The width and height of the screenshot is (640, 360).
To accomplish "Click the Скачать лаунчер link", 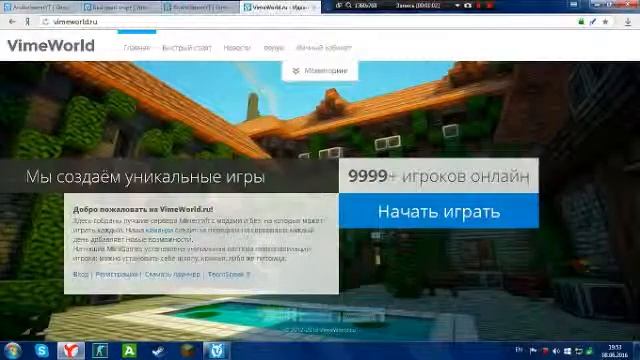I will (x=172, y=274).
